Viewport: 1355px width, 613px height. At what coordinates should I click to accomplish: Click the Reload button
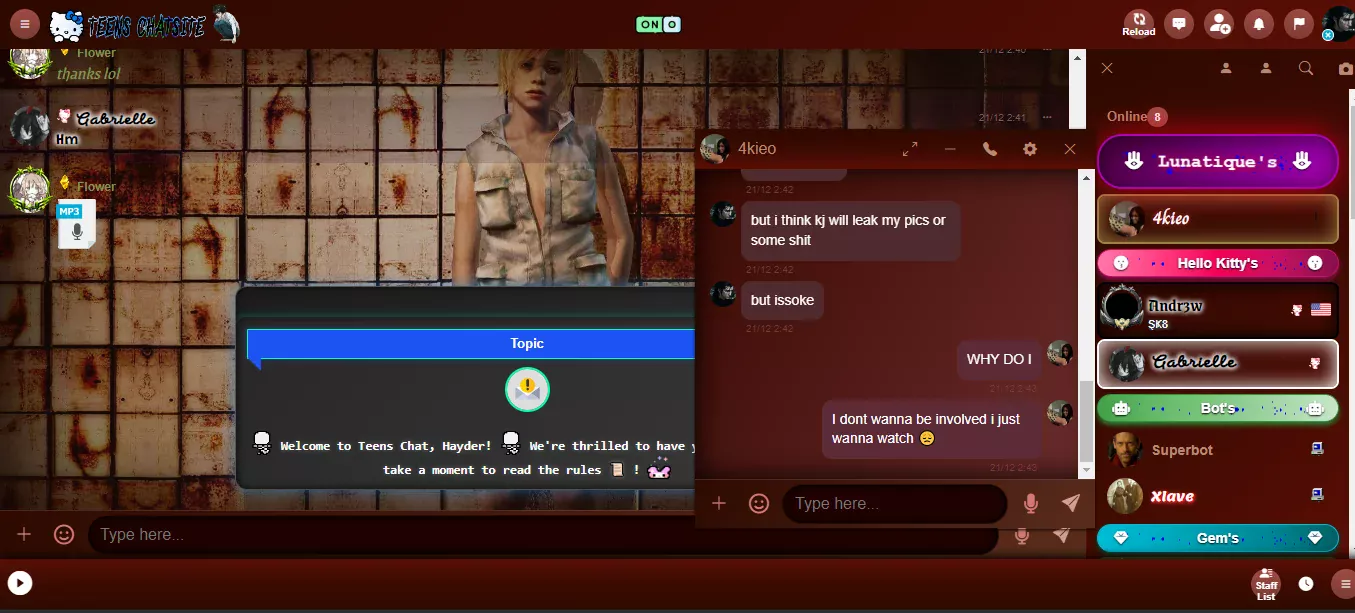coord(1138,24)
